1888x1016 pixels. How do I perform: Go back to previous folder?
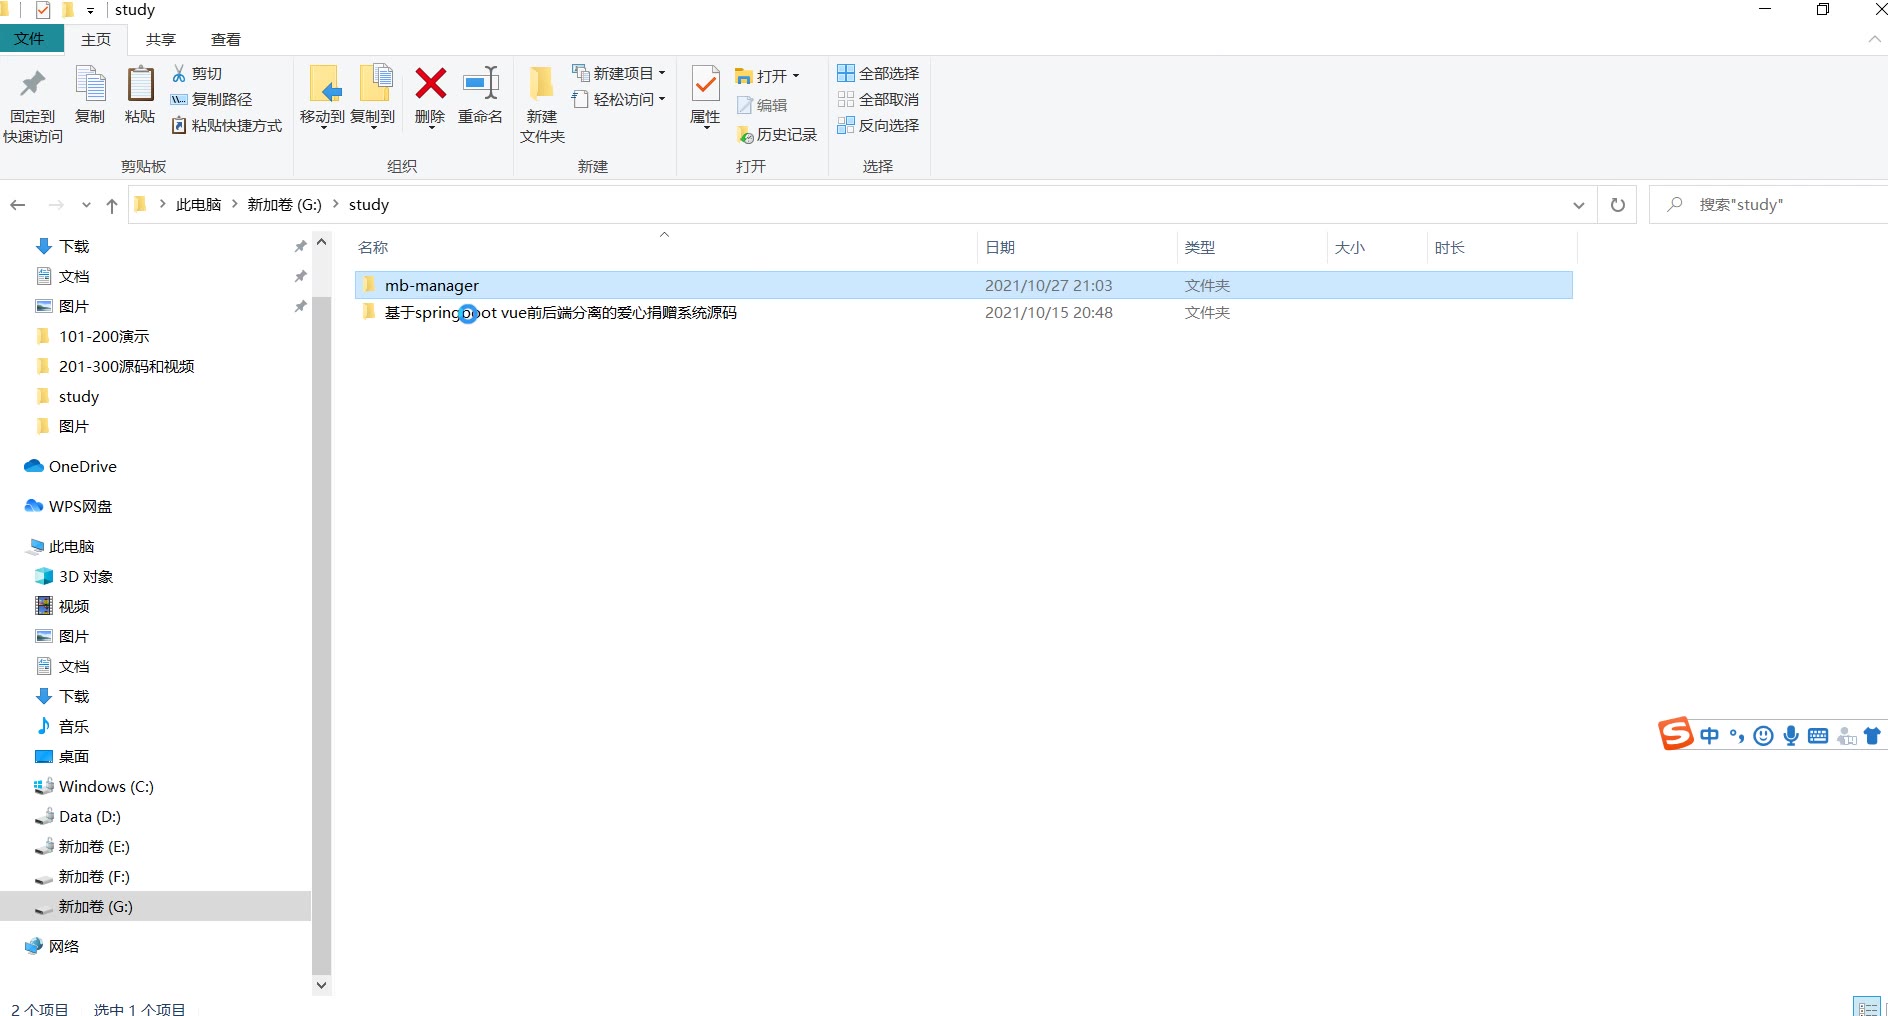click(x=18, y=205)
